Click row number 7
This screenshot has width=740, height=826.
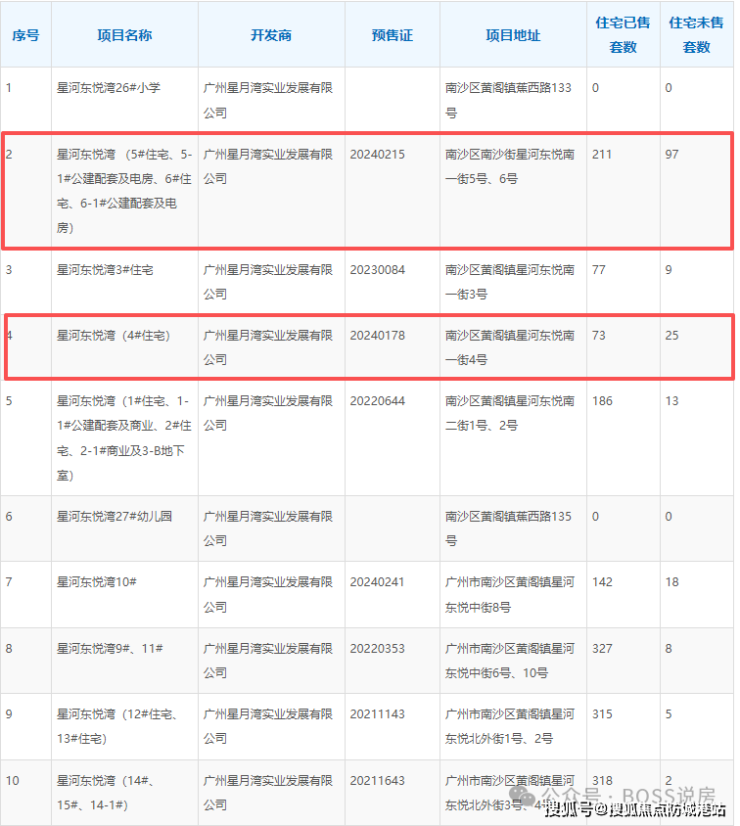tap(9, 582)
